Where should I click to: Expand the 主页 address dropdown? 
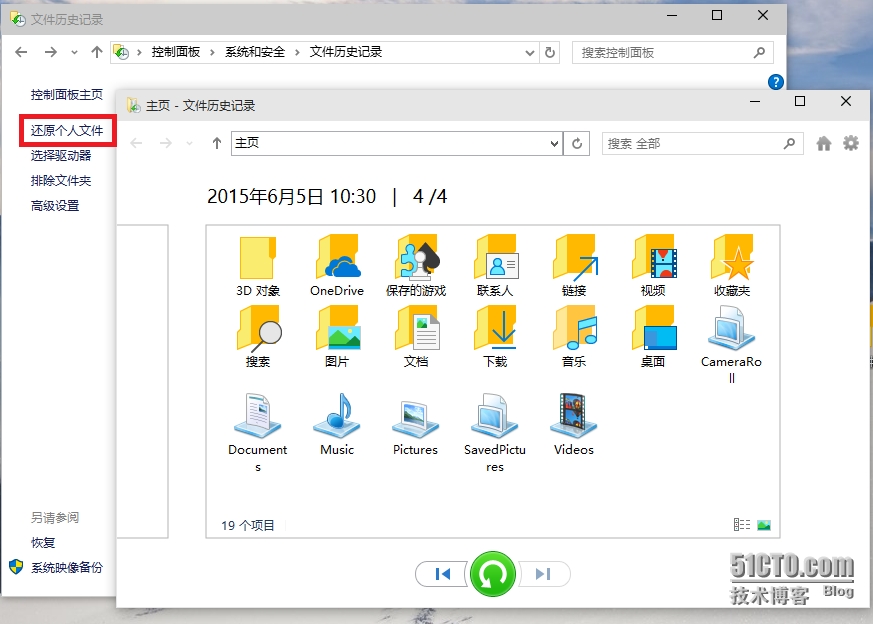pos(554,144)
